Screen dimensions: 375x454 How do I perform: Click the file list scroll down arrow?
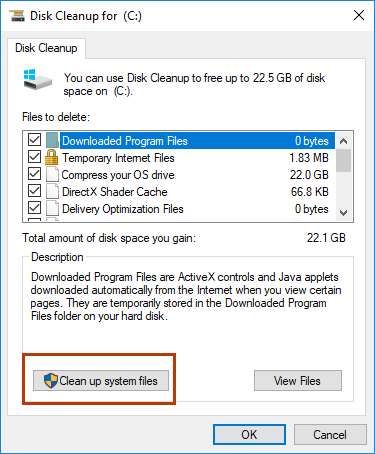344,212
